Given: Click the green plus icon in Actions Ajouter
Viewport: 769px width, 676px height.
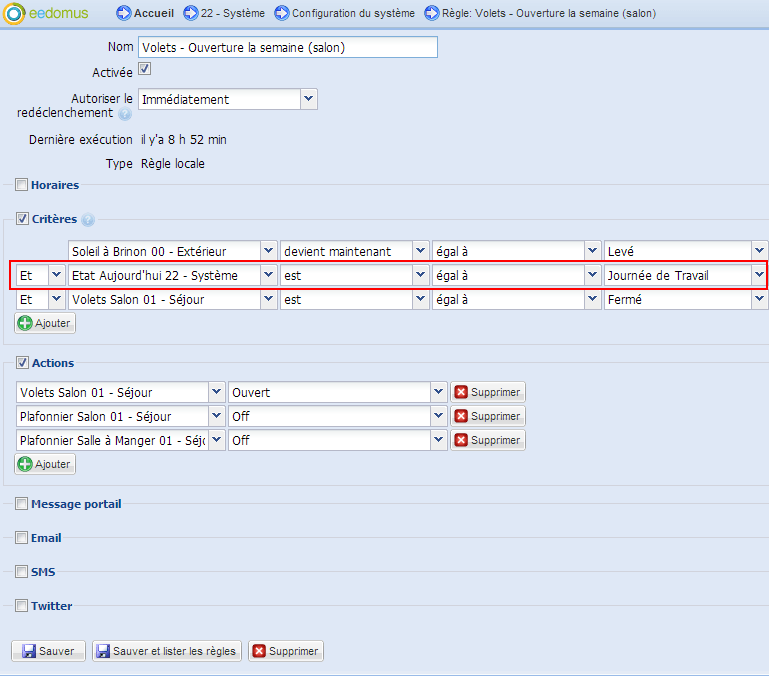Looking at the screenshot, I should click(25, 464).
